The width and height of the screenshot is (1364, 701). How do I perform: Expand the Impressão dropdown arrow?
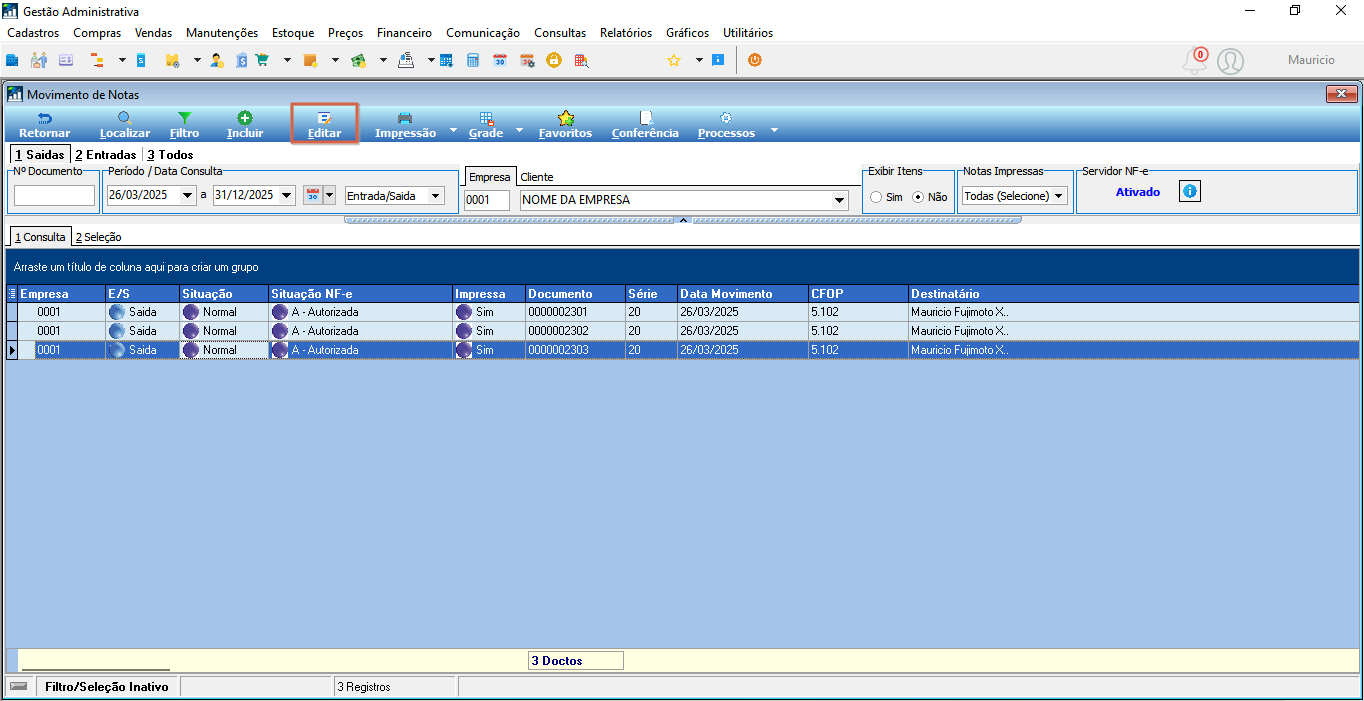[453, 130]
